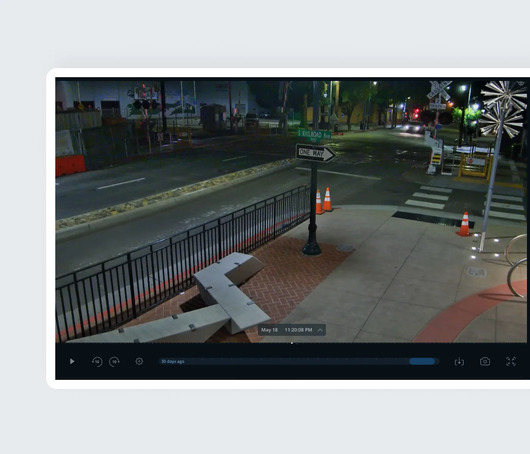Enter fullscreen video mode
Screen dimensions: 530x454
(x=511, y=361)
